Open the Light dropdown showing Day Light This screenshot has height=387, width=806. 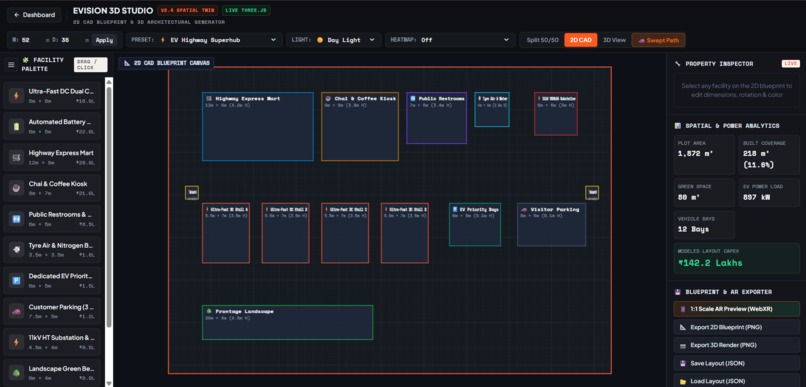[x=334, y=40]
